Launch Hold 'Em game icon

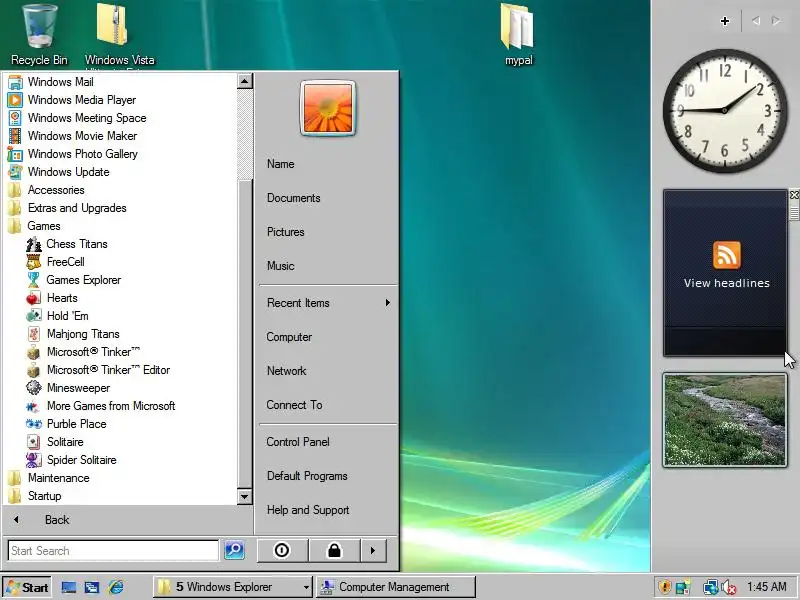(x=34, y=316)
